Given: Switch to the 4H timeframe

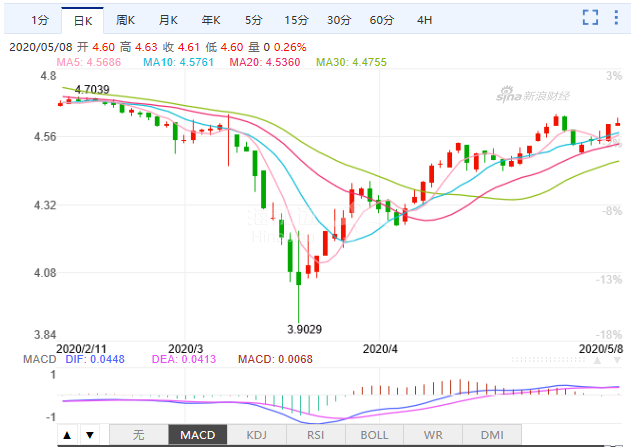Looking at the screenshot, I should click(425, 20).
